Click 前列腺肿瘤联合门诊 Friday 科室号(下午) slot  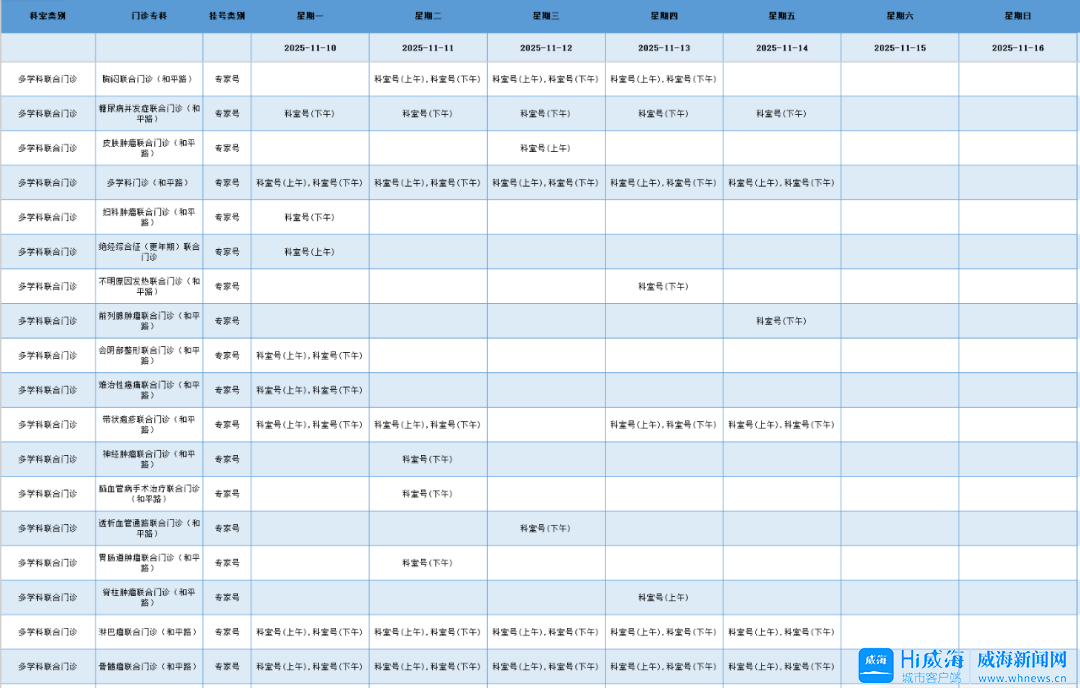click(781, 321)
